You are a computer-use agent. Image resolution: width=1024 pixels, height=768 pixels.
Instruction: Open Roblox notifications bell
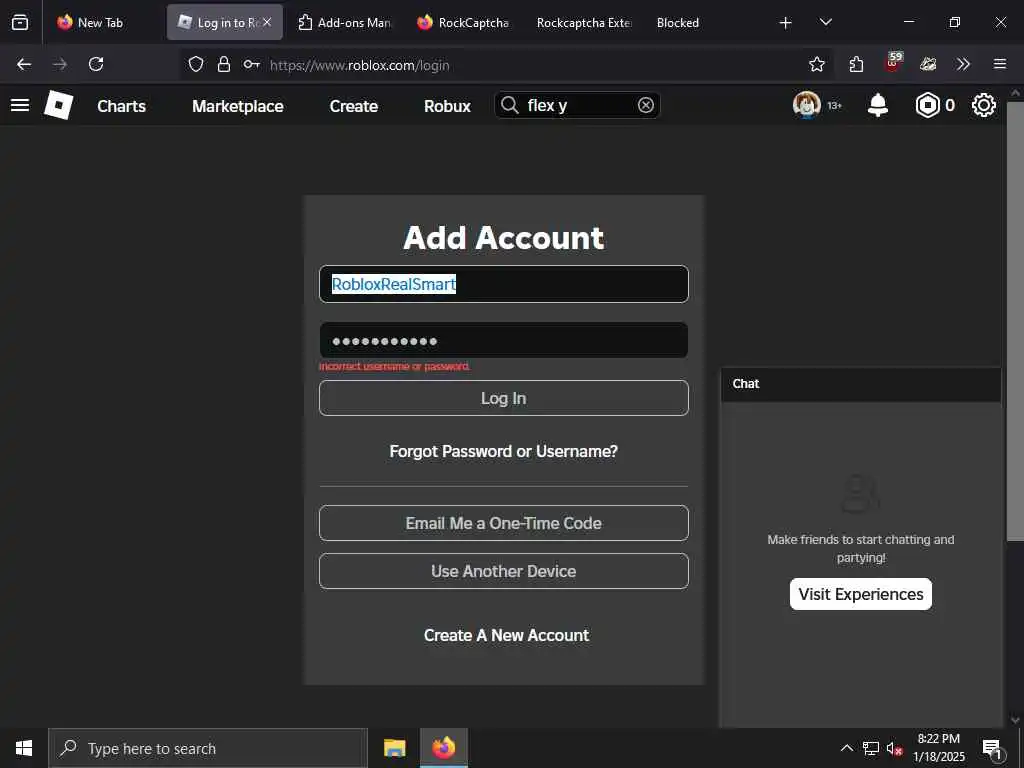[878, 105]
